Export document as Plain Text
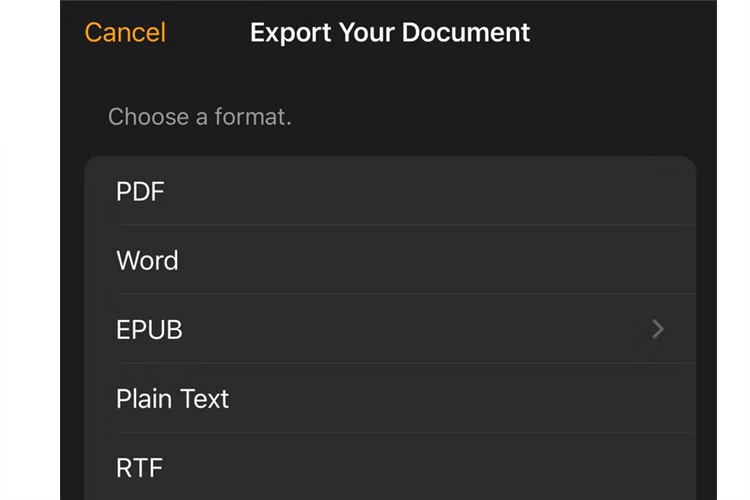The image size is (750, 500). pos(173,398)
